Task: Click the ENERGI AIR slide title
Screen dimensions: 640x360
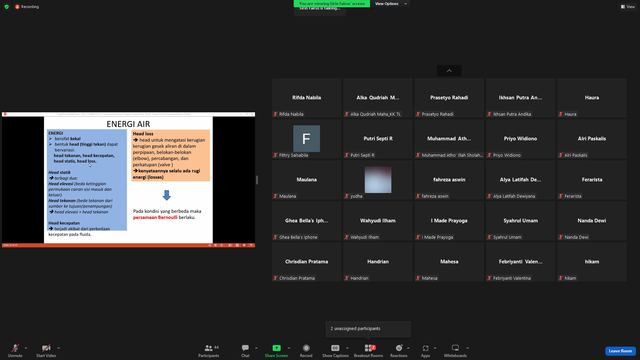Action: 128,124
